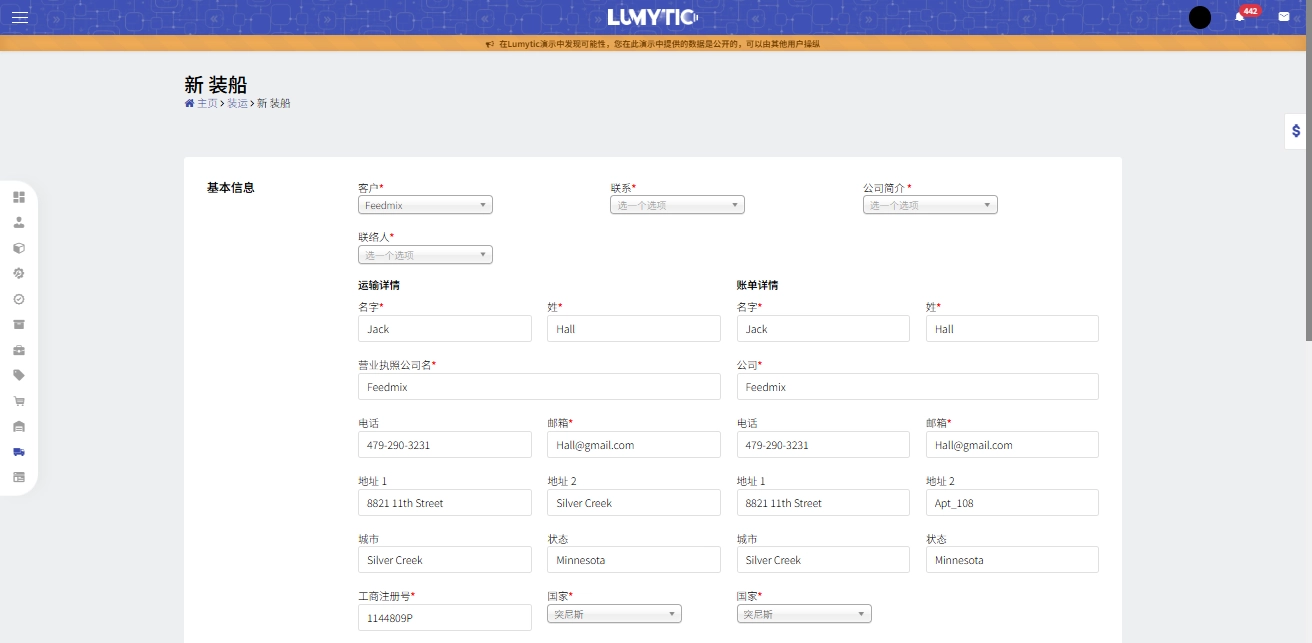Open the dashboard grid icon in sidebar

[19, 197]
